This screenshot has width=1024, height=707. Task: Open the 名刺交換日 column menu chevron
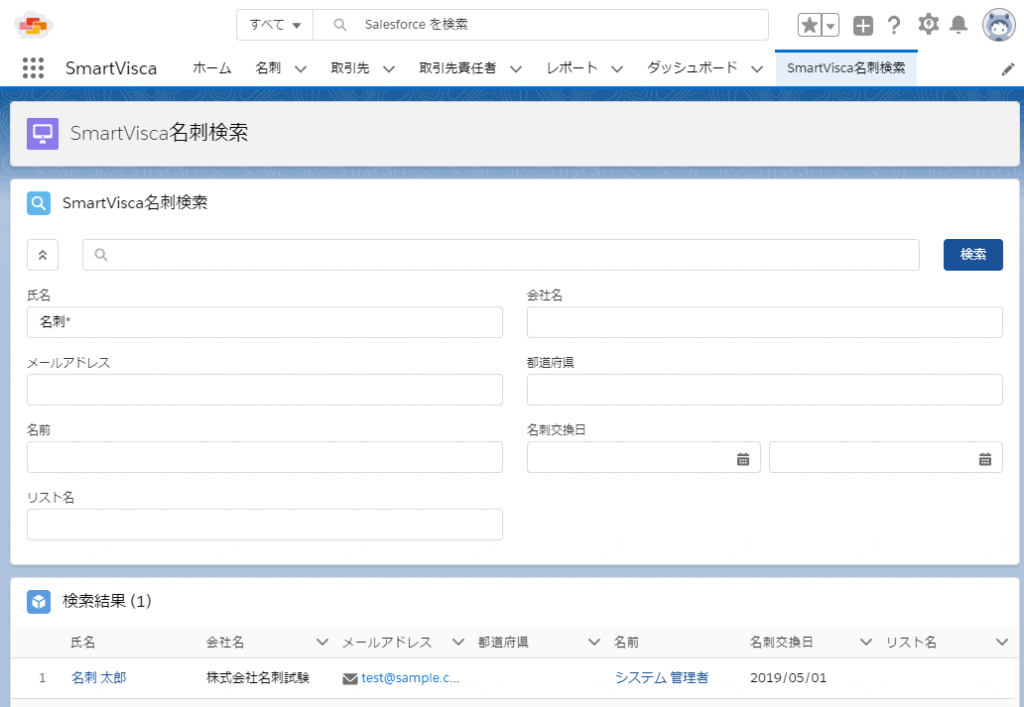866,642
